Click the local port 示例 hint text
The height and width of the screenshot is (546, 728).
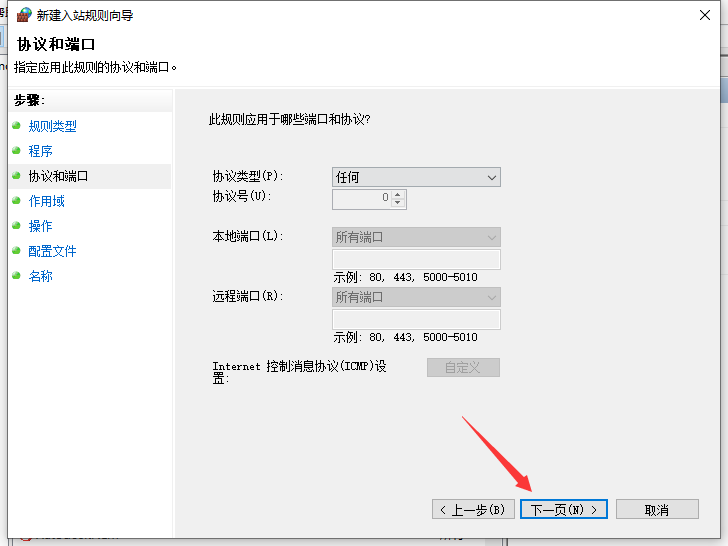pos(405,277)
